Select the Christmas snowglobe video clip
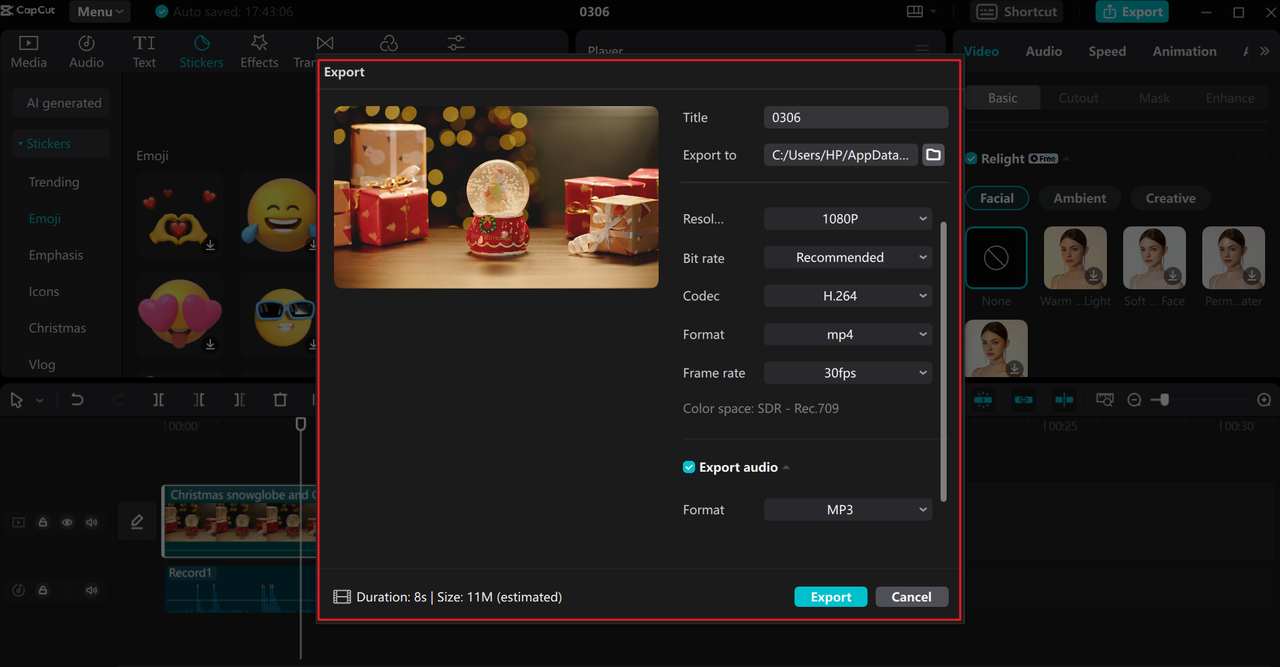This screenshot has width=1280, height=667. click(240, 520)
